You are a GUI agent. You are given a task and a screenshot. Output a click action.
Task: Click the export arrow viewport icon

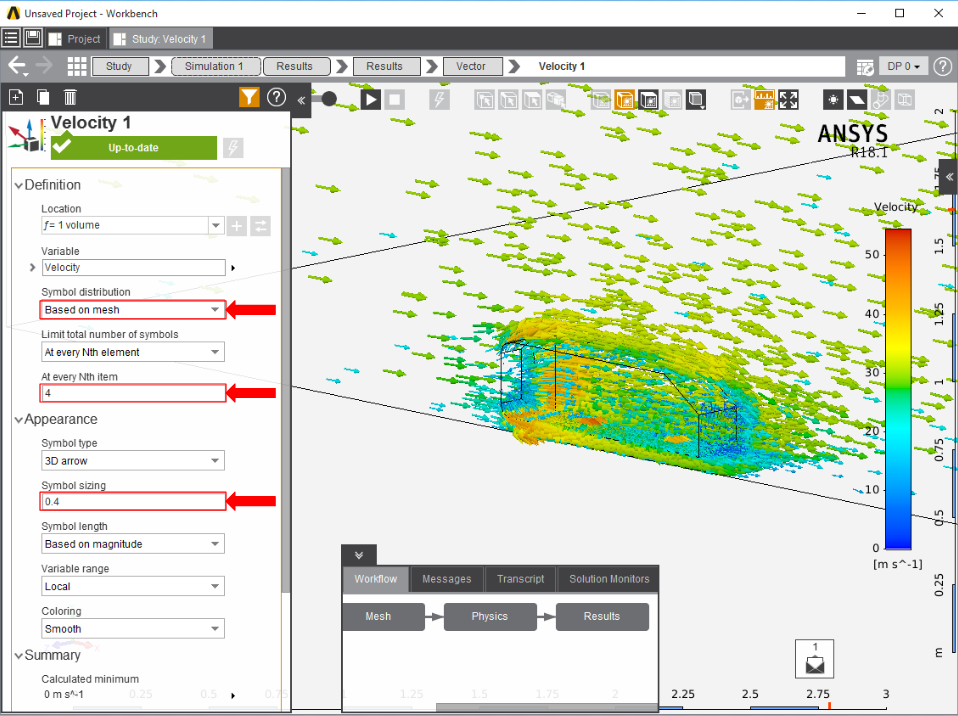tap(740, 100)
